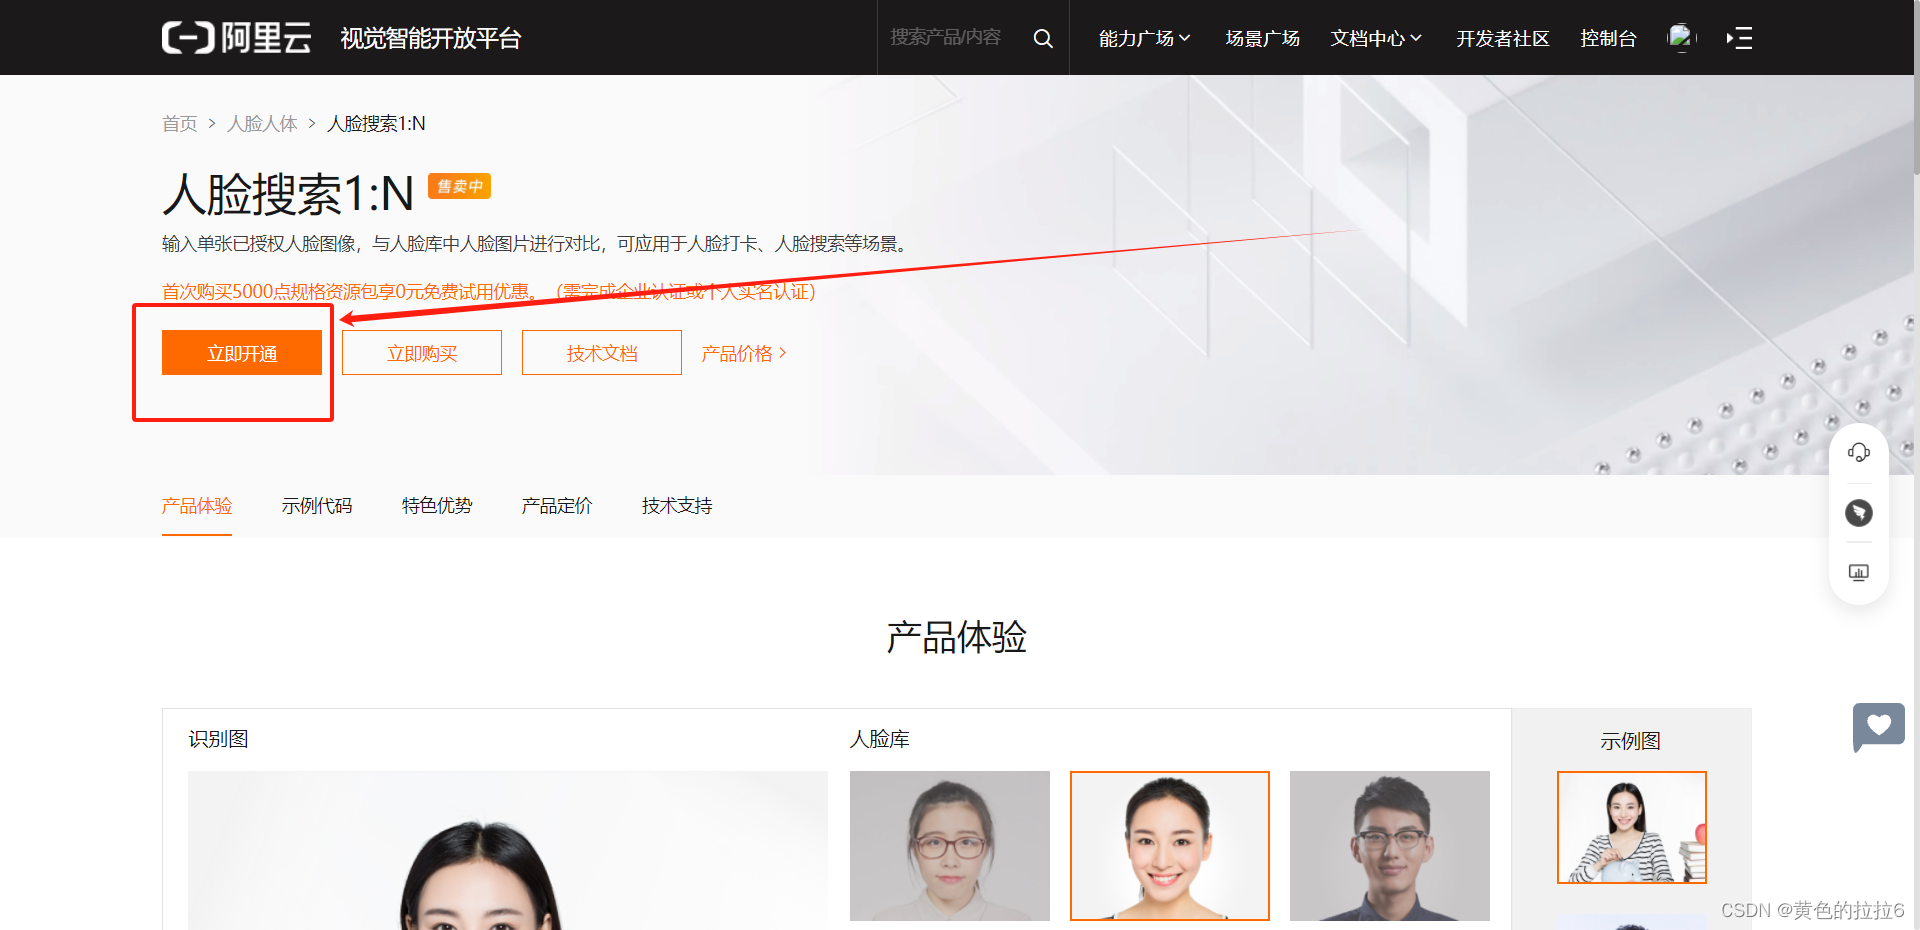Viewport: 1920px width, 930px height.
Task: Expand the 能力广场 dropdown menu
Action: tap(1144, 38)
